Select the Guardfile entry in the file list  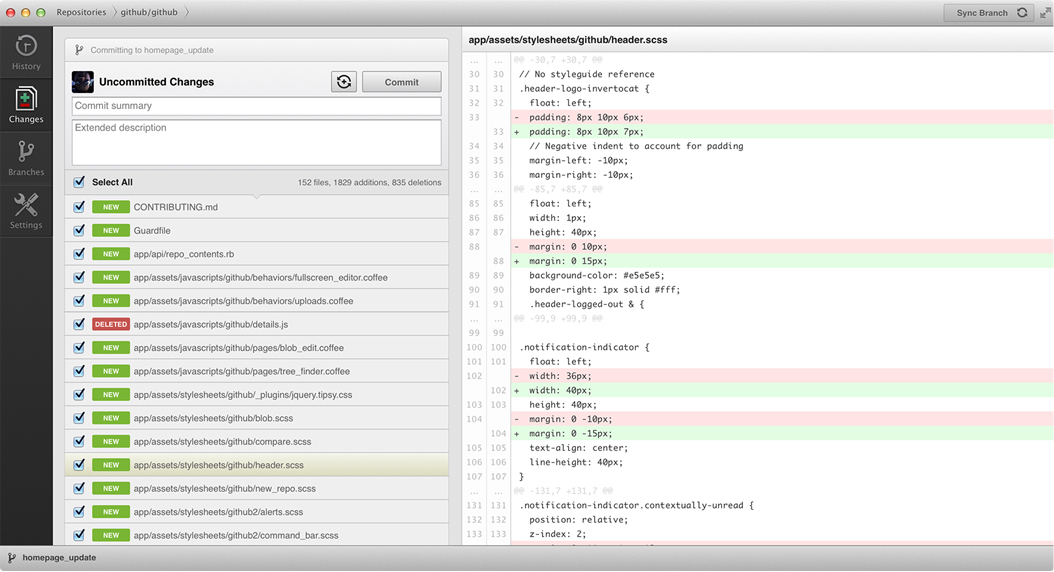[152, 231]
